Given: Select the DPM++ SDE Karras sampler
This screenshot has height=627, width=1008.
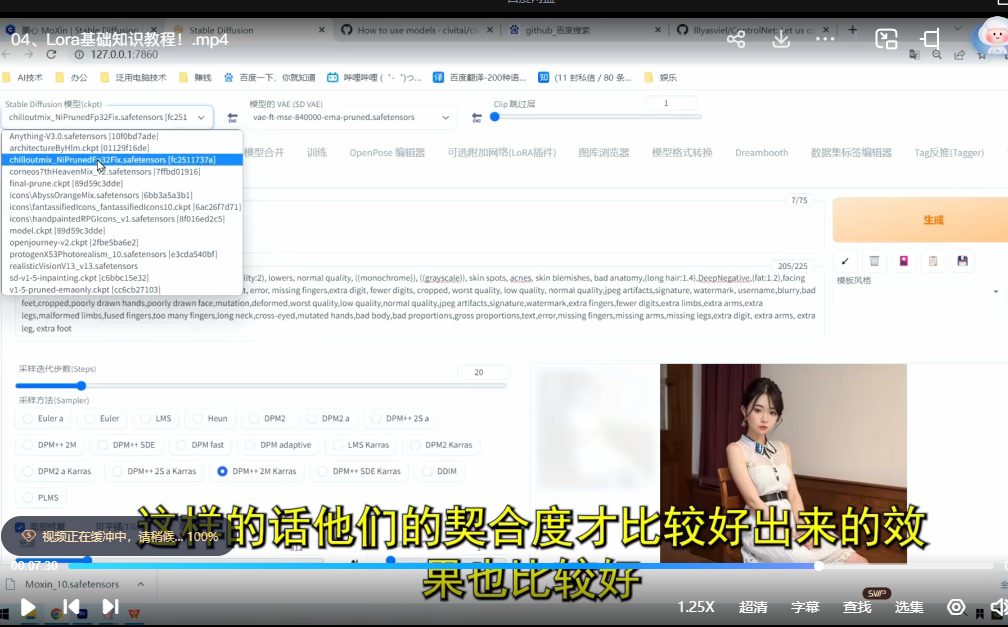Looking at the screenshot, I should tap(359, 471).
